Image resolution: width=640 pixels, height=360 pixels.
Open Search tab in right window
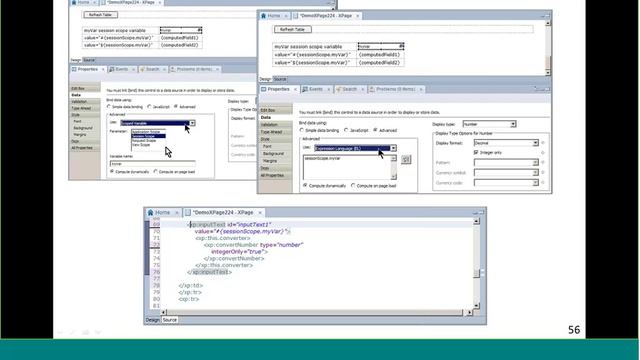349,89
